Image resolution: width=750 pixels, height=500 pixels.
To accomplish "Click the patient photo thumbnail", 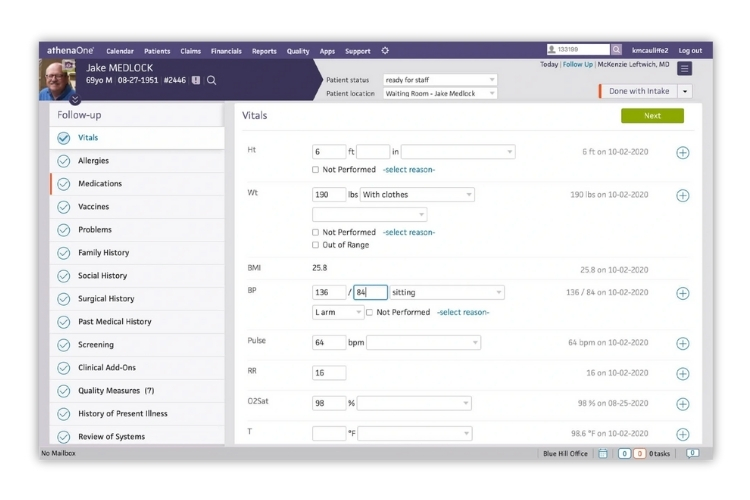I will 61,80.
